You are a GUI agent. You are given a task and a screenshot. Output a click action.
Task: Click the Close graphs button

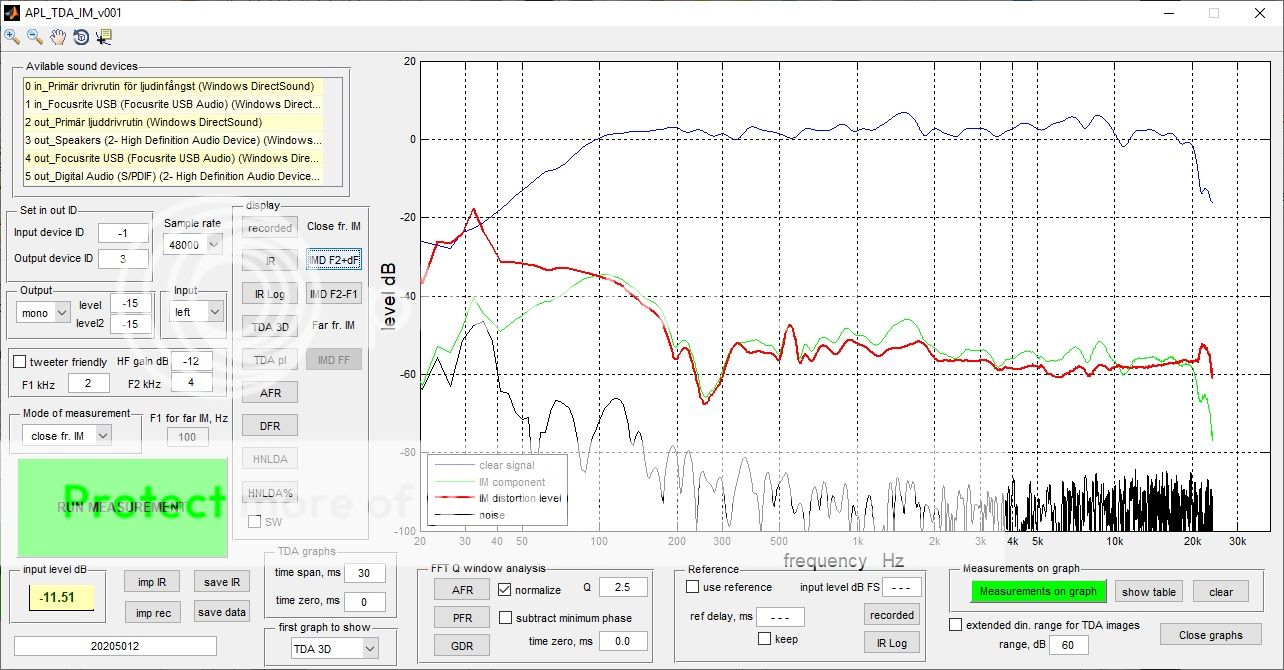(1212, 634)
